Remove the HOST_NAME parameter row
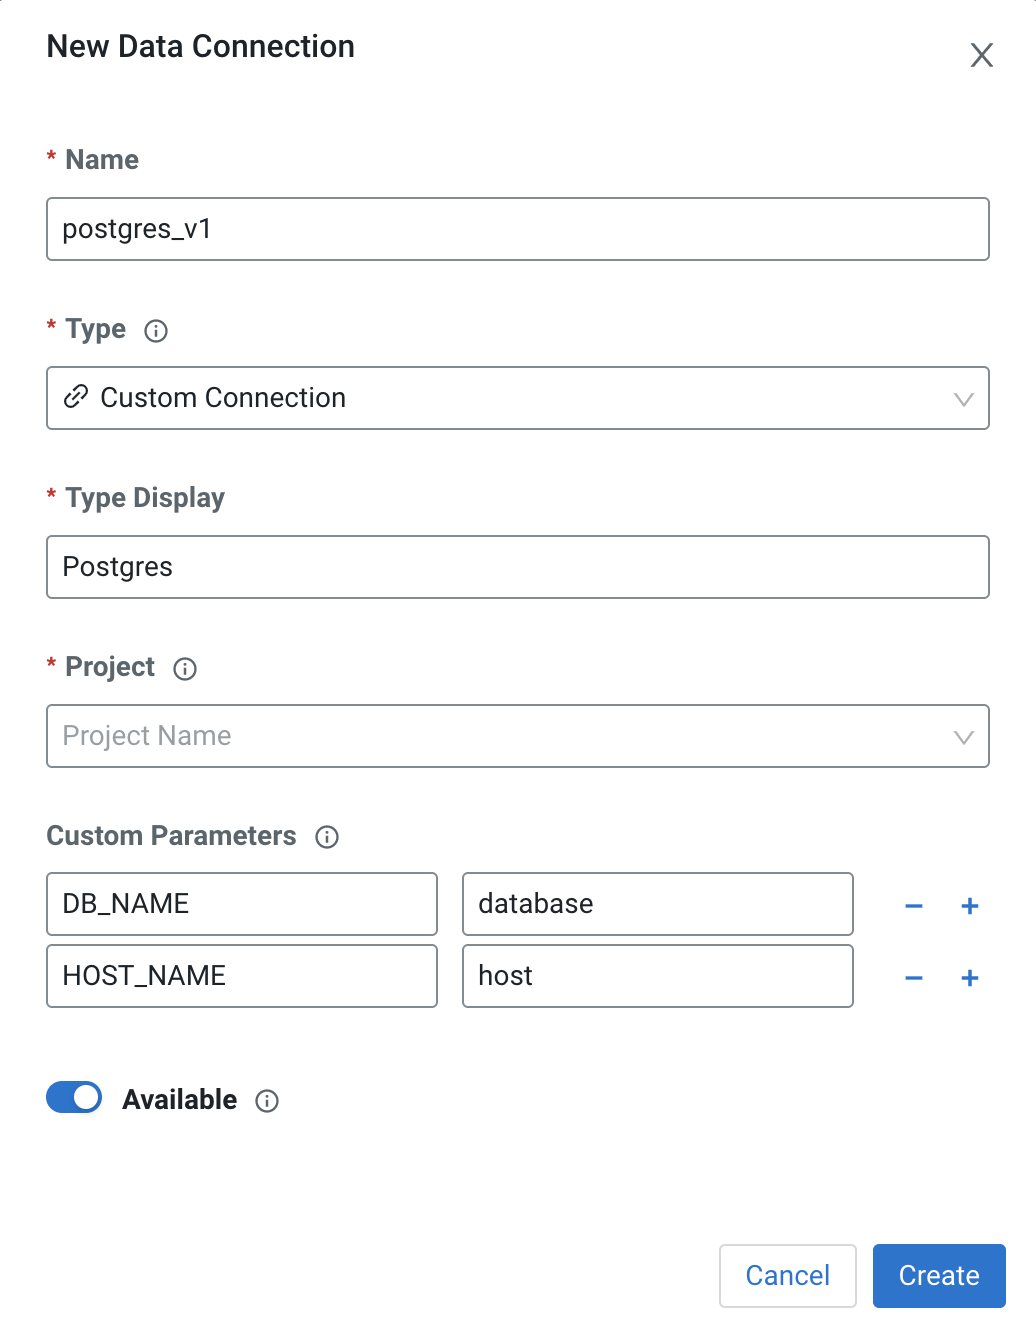The width and height of the screenshot is (1036, 1324). pyautogui.click(x=914, y=978)
